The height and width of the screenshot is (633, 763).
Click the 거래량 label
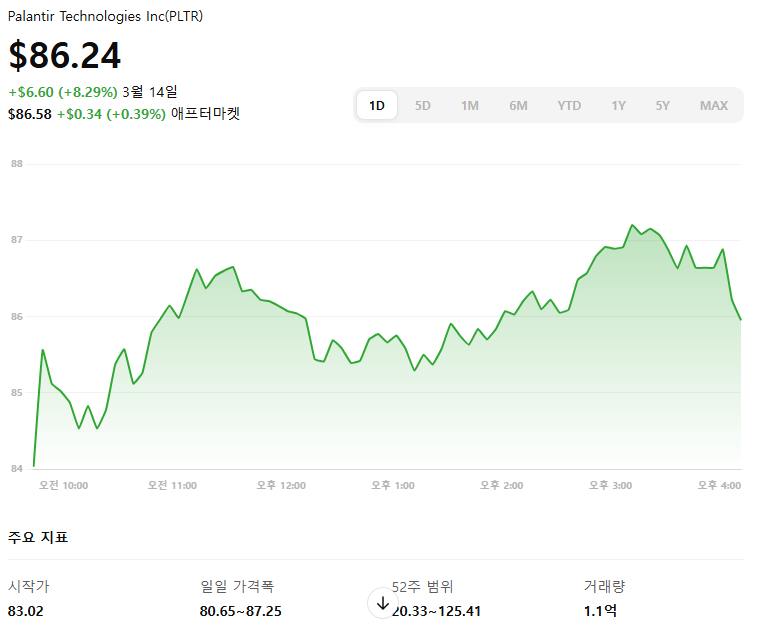coord(604,586)
